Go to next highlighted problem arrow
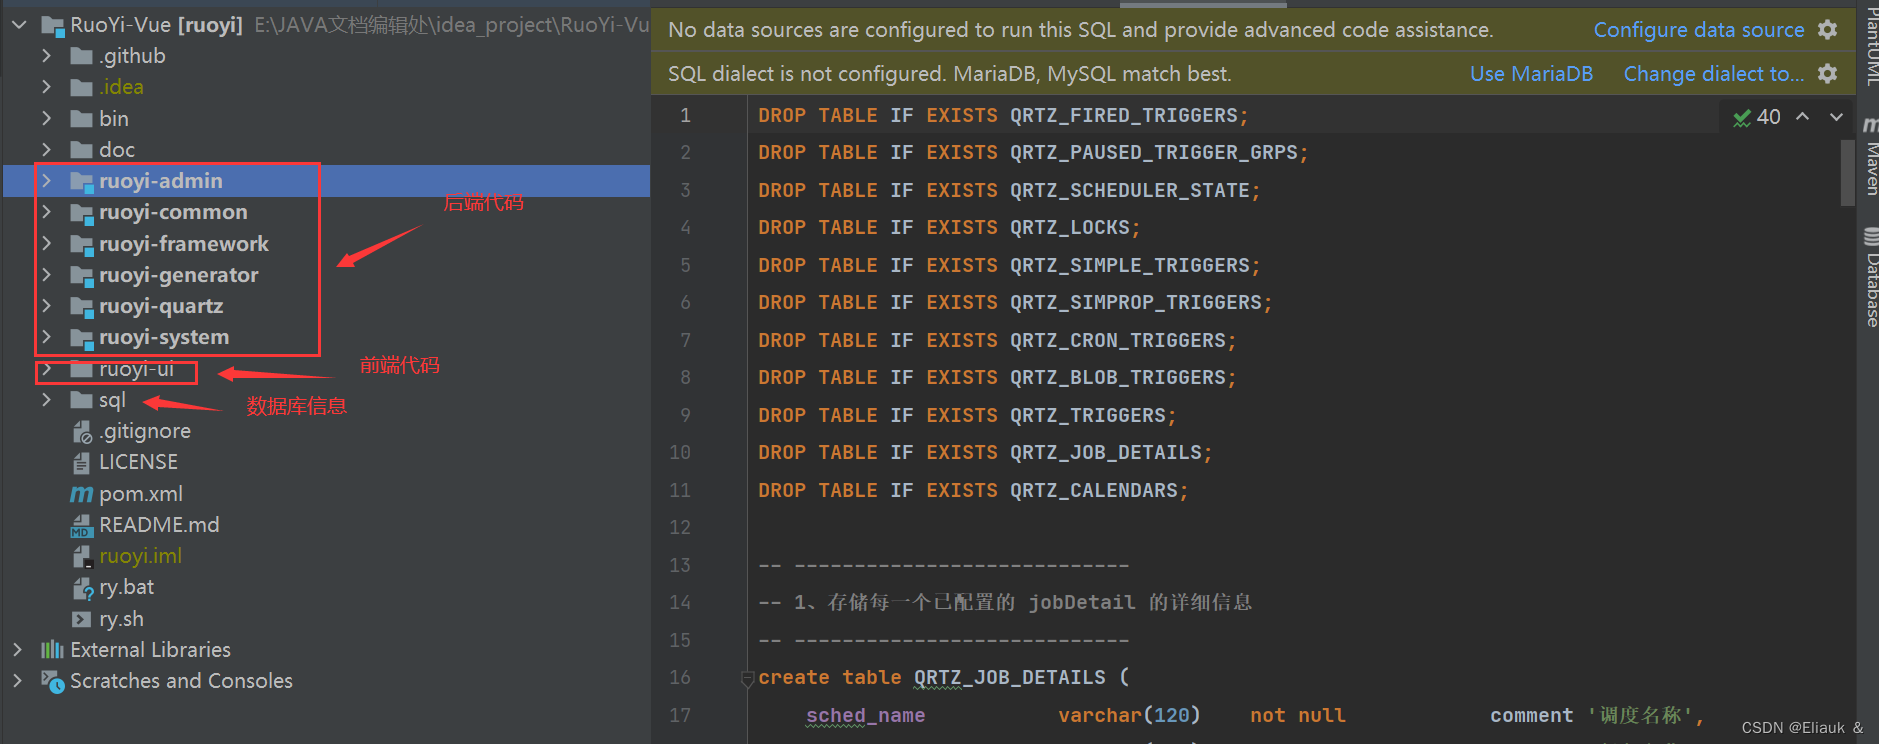The height and width of the screenshot is (744, 1879). click(1837, 117)
